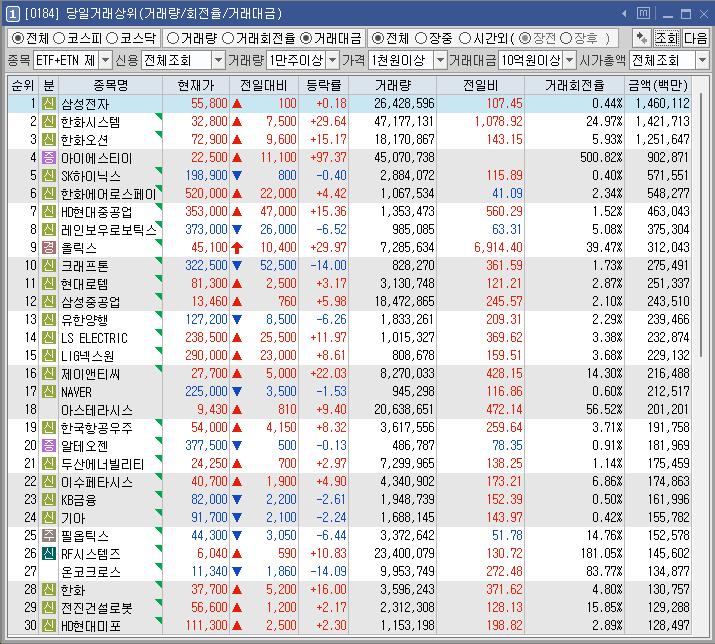715x644 pixels.
Task: Sort by the 금액(백만) column header
Action: 658,85
